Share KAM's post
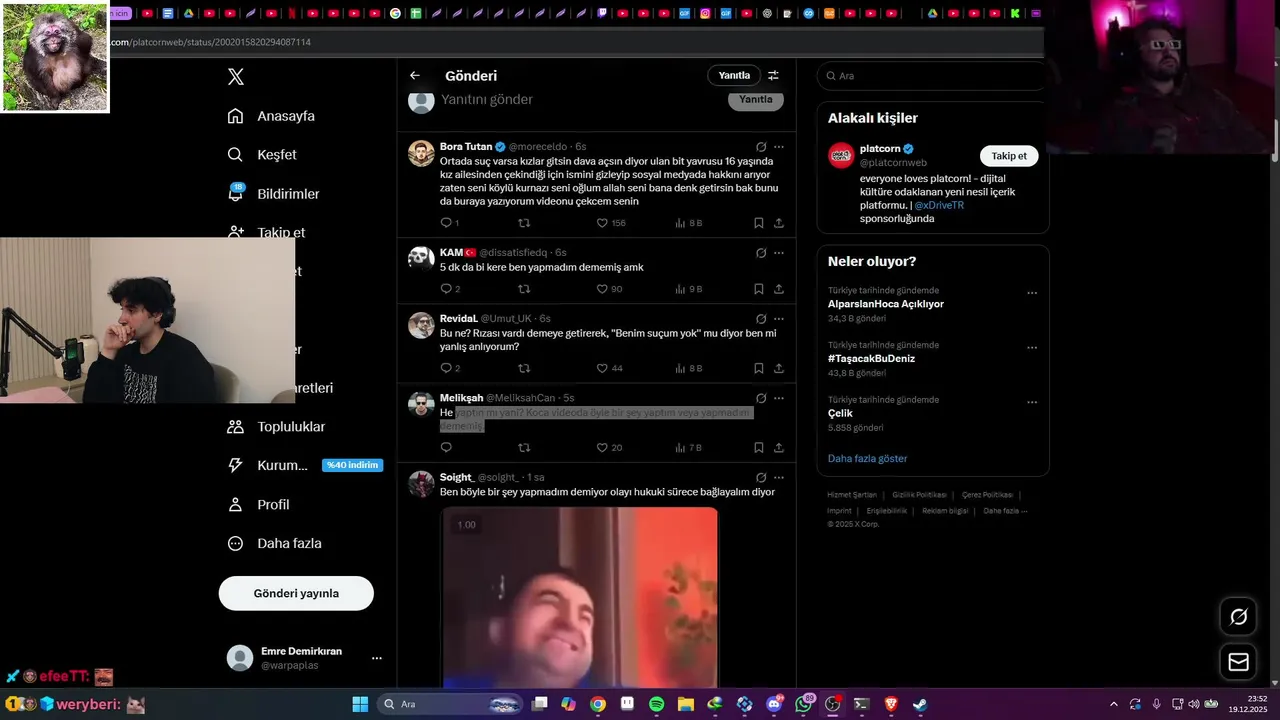The image size is (1280, 720). point(779,289)
